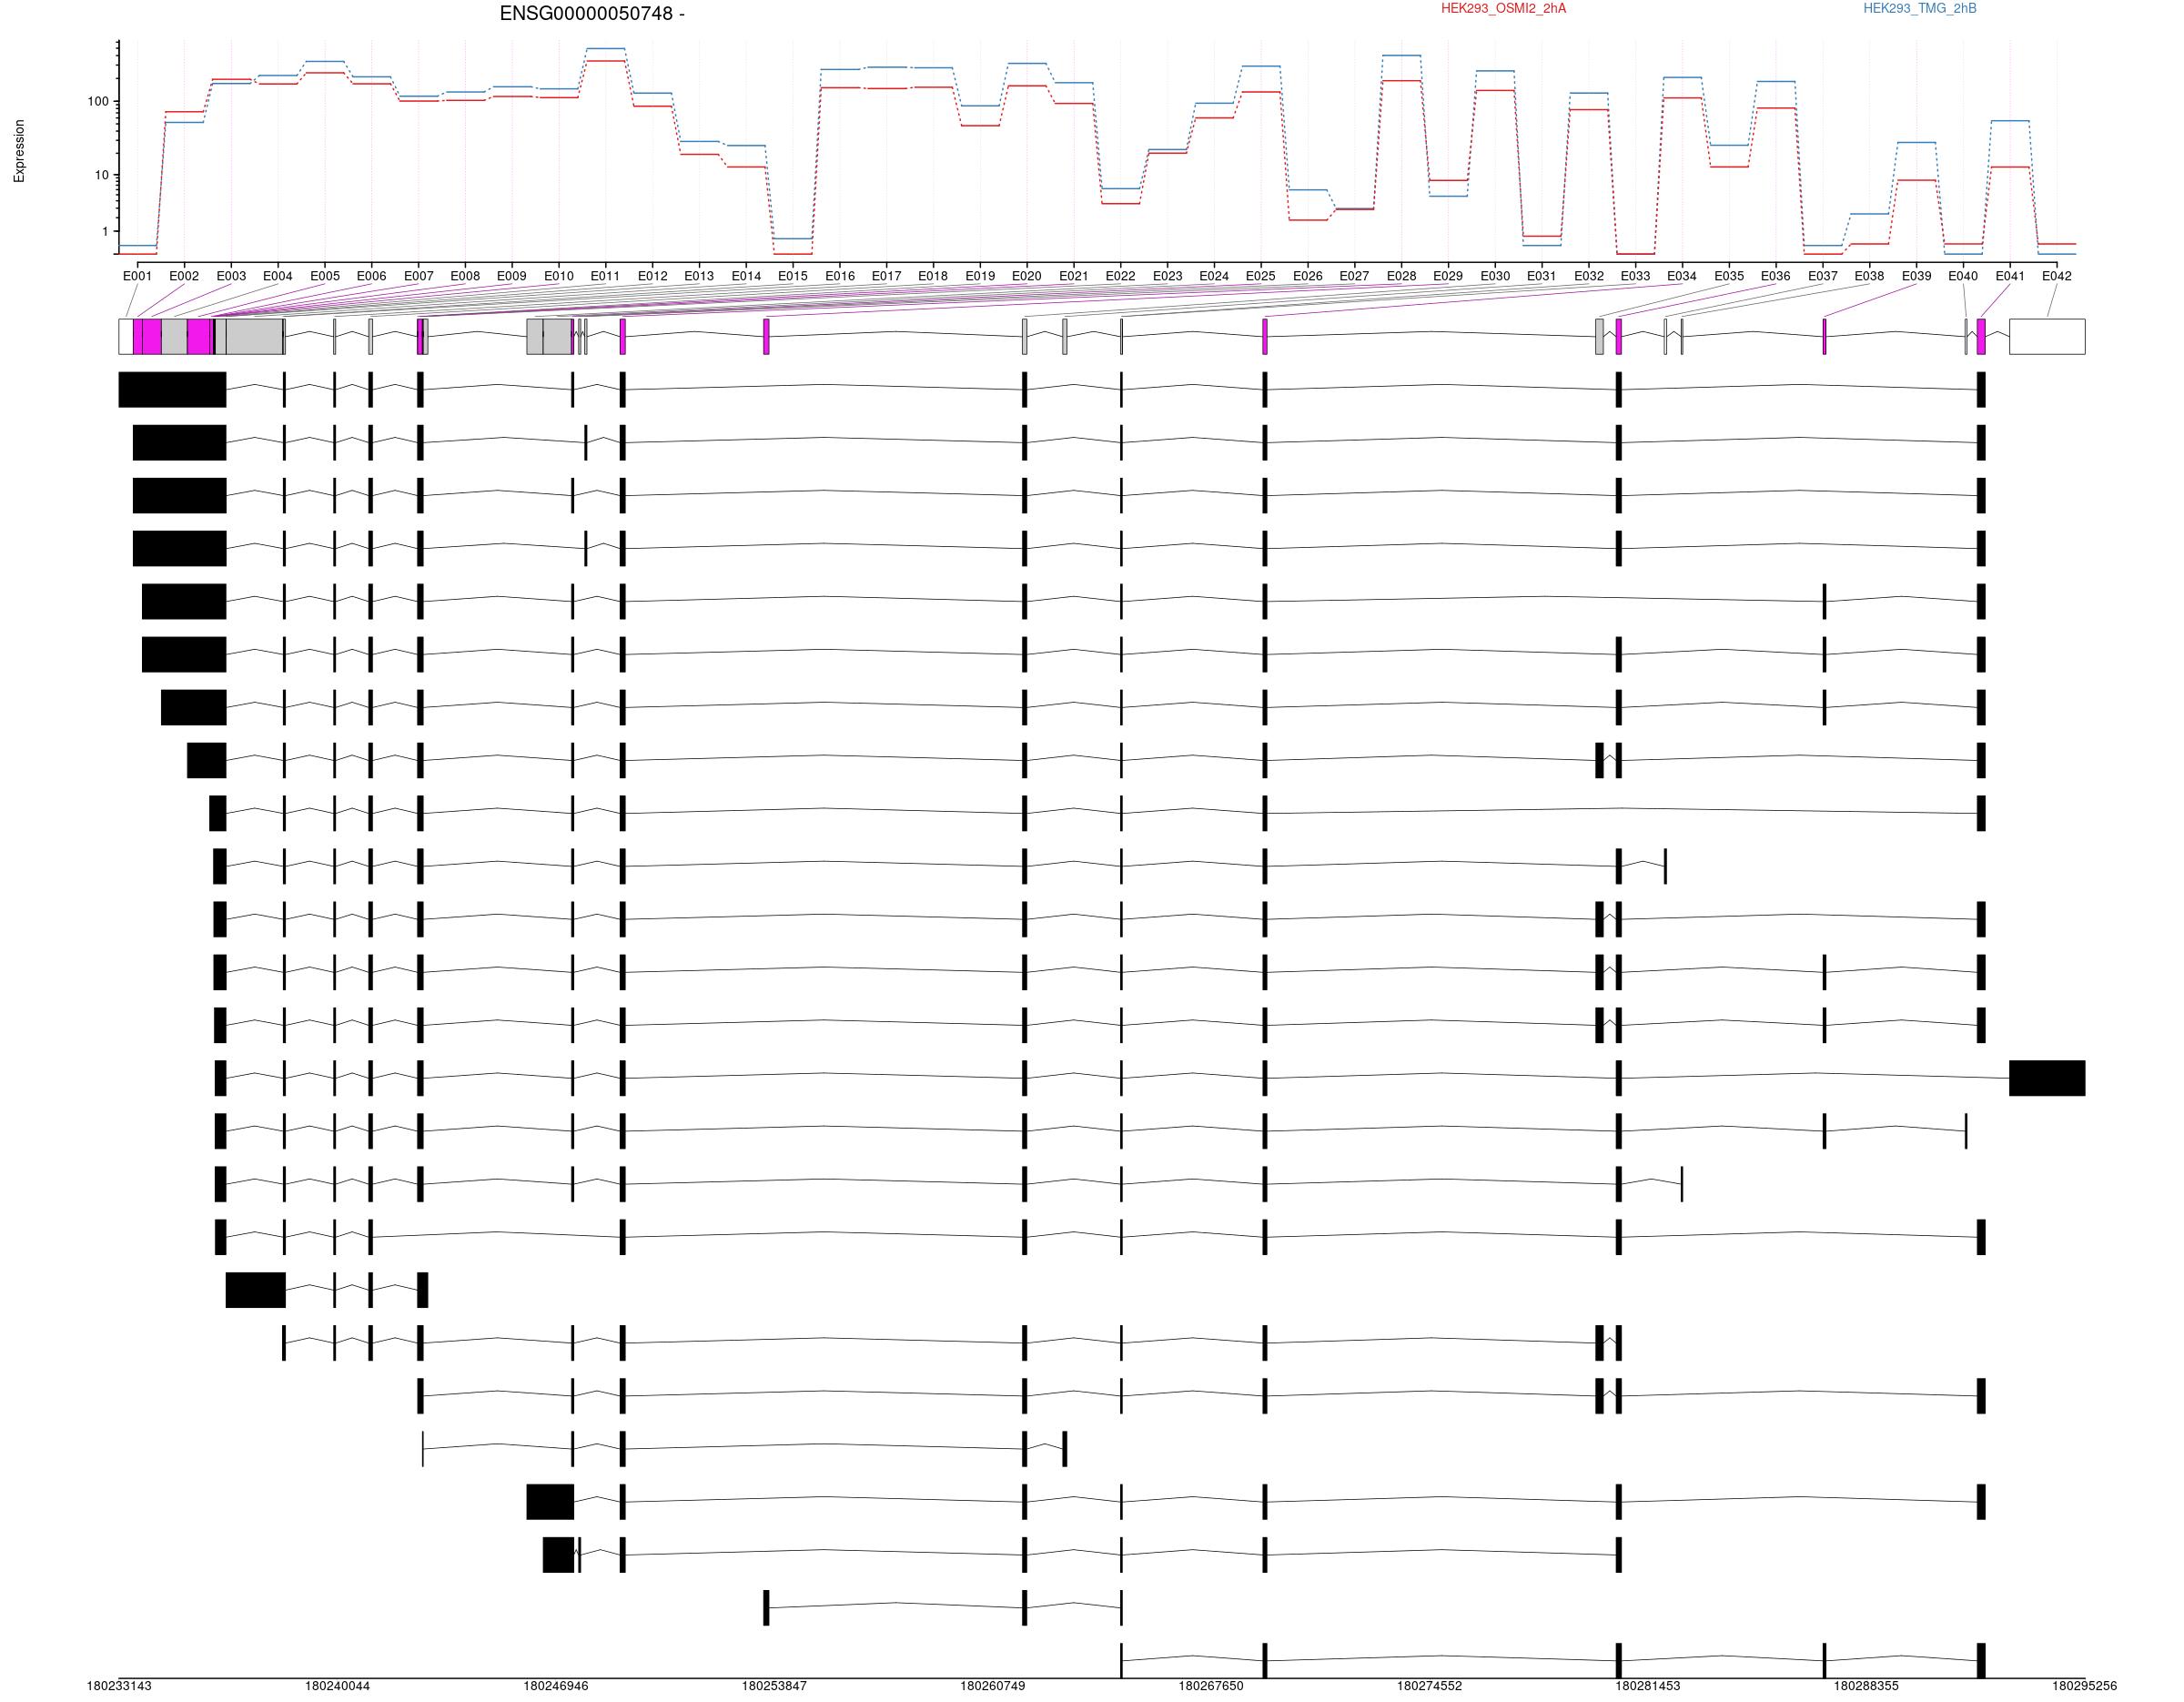Image resolution: width=2184 pixels, height=1702 pixels.
Task: Select the HEK293_OSMI2_2hA legend label
Action: [x=1503, y=9]
